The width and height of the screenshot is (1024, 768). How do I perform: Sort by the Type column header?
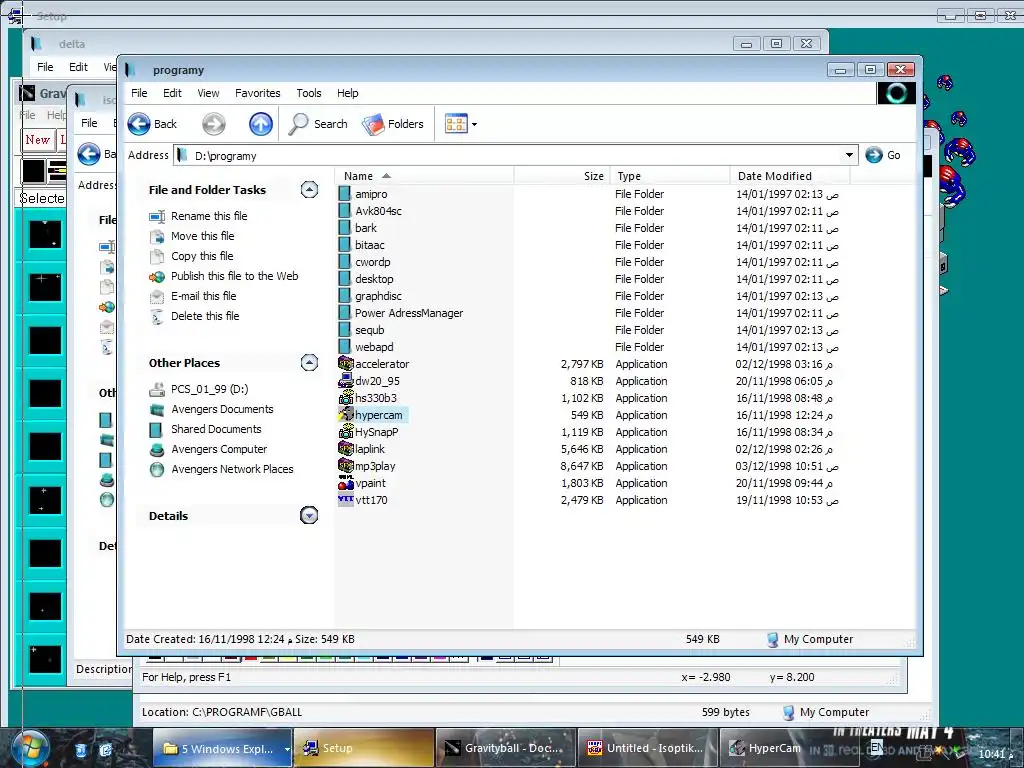tap(669, 176)
